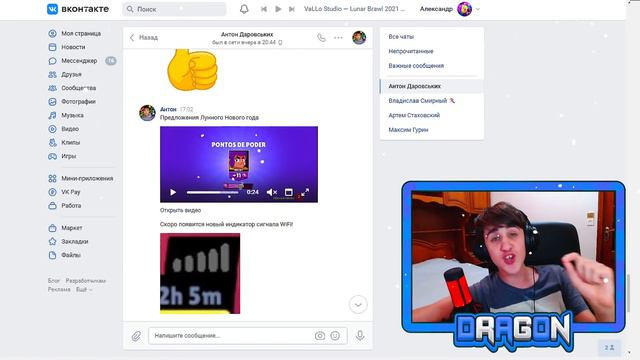Click the Игры gamepad icon
640x360 pixels.
(52, 156)
